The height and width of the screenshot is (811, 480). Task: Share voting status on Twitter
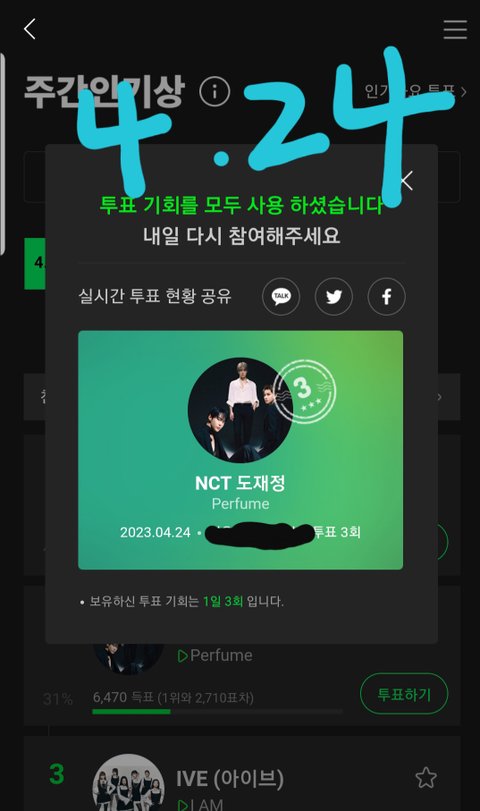coord(334,296)
